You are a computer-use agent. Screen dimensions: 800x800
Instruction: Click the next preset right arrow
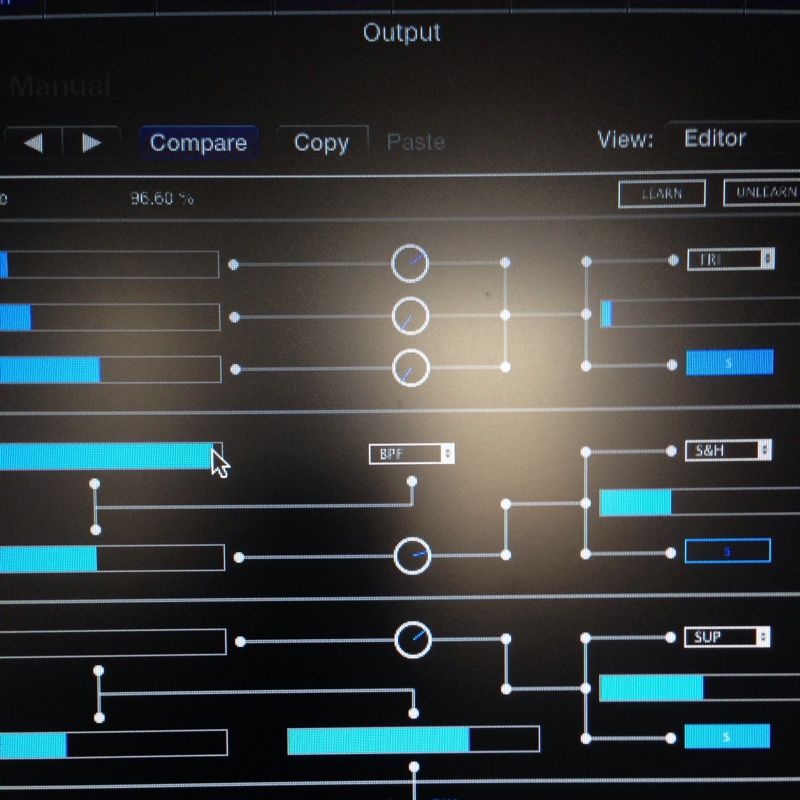point(91,143)
